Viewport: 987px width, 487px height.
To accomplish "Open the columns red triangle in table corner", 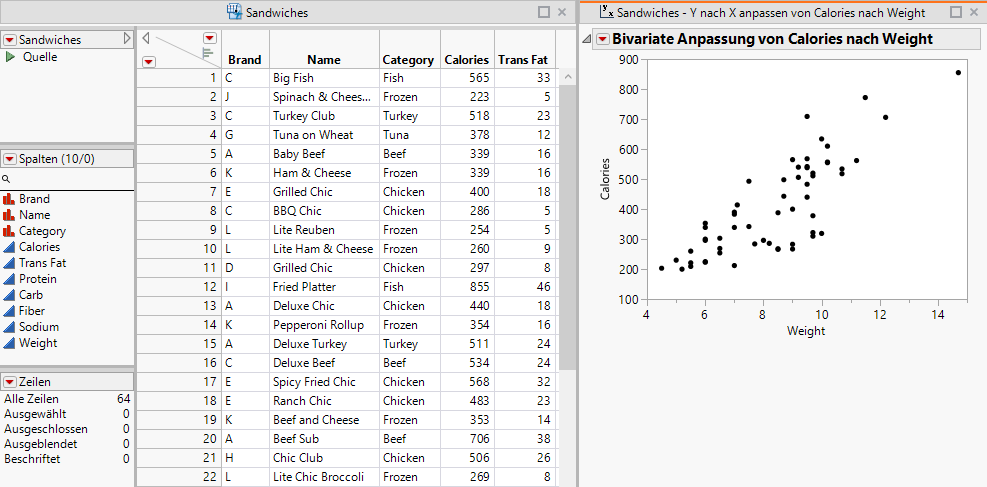I will [210, 38].
